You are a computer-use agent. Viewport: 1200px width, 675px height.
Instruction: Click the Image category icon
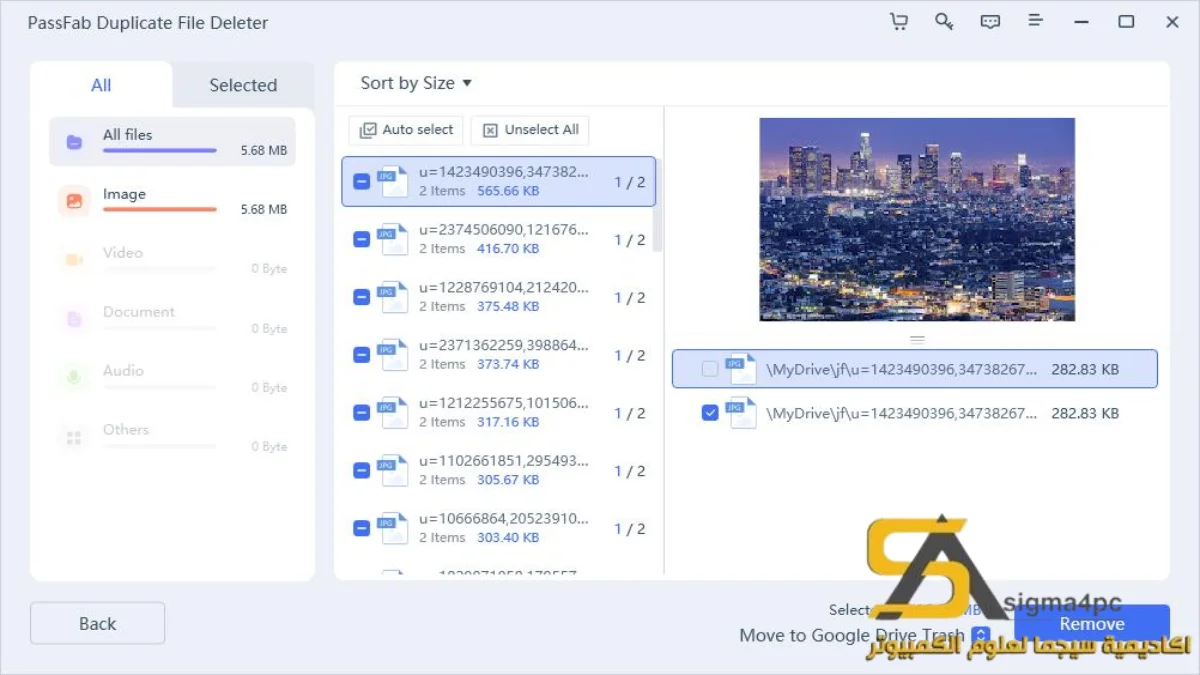click(74, 201)
